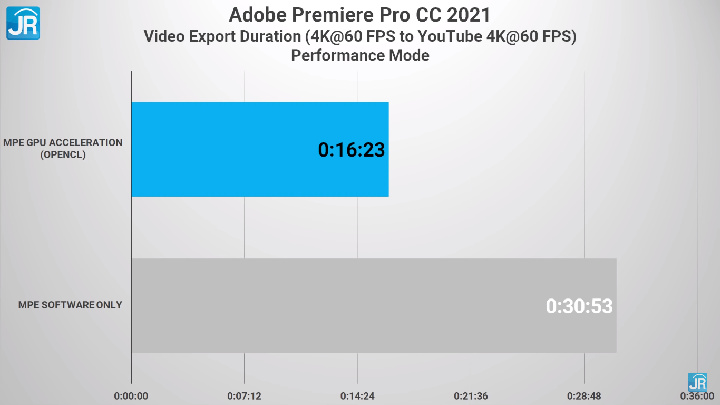Click the Performance Mode heading text

click(360, 56)
